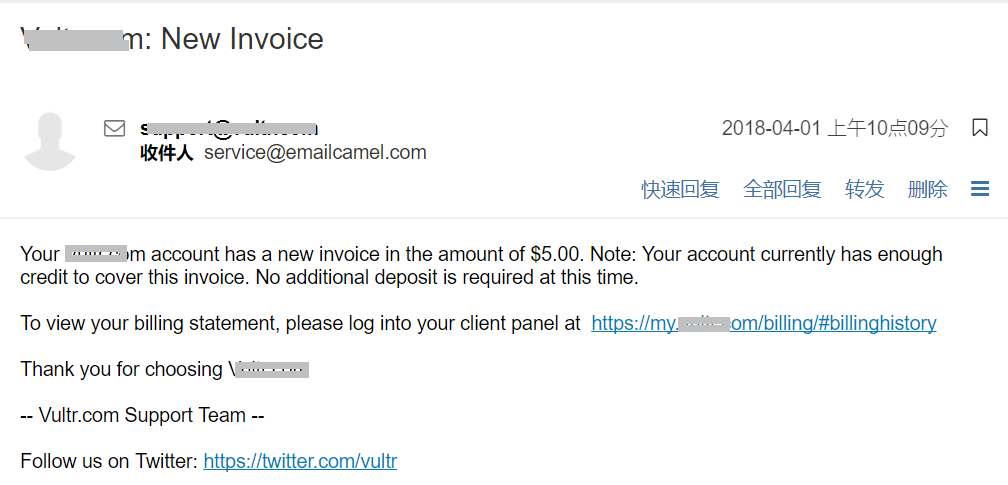Open the hamburger more-actions menu

pyautogui.click(x=980, y=188)
